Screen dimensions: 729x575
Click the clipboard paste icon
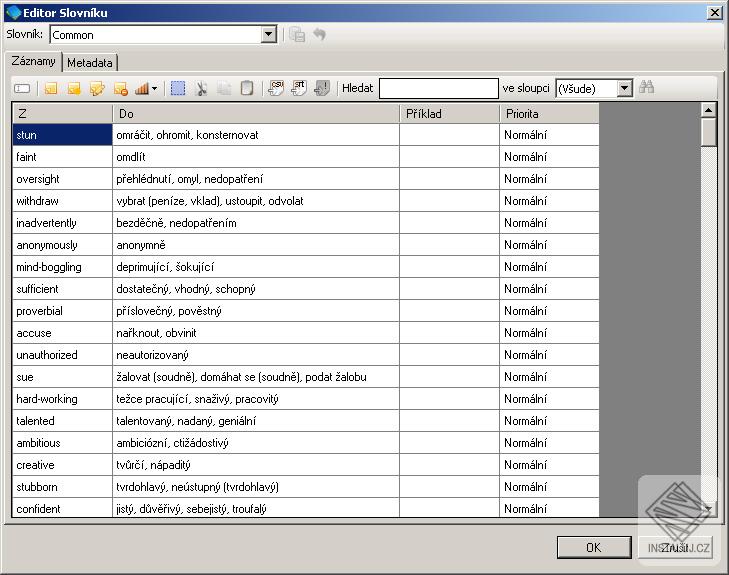[x=247, y=88]
